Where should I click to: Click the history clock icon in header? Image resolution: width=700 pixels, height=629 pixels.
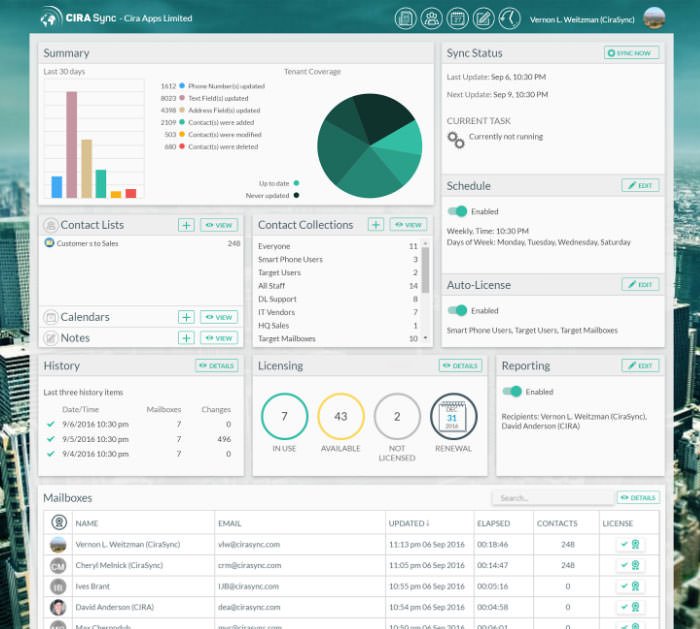point(509,18)
